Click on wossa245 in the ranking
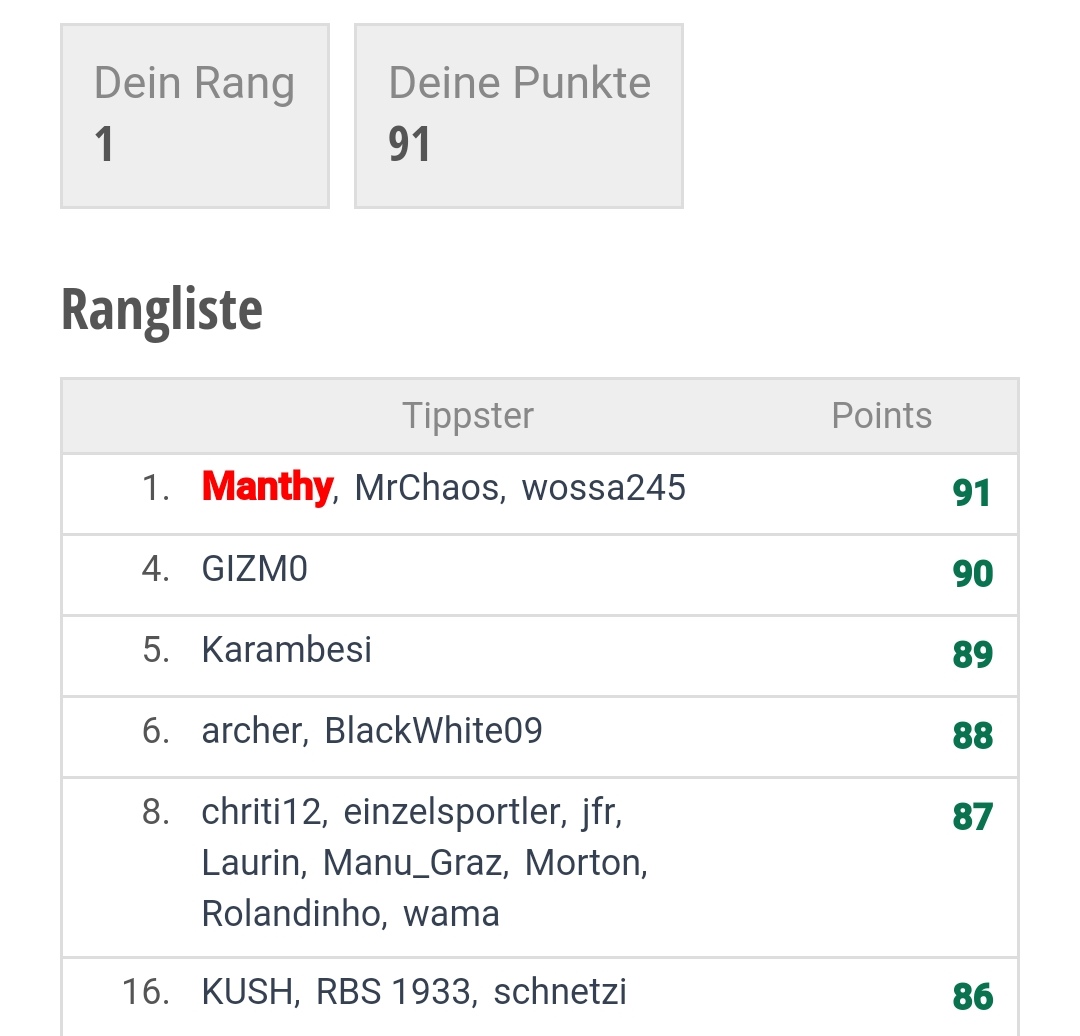 pyautogui.click(x=603, y=488)
